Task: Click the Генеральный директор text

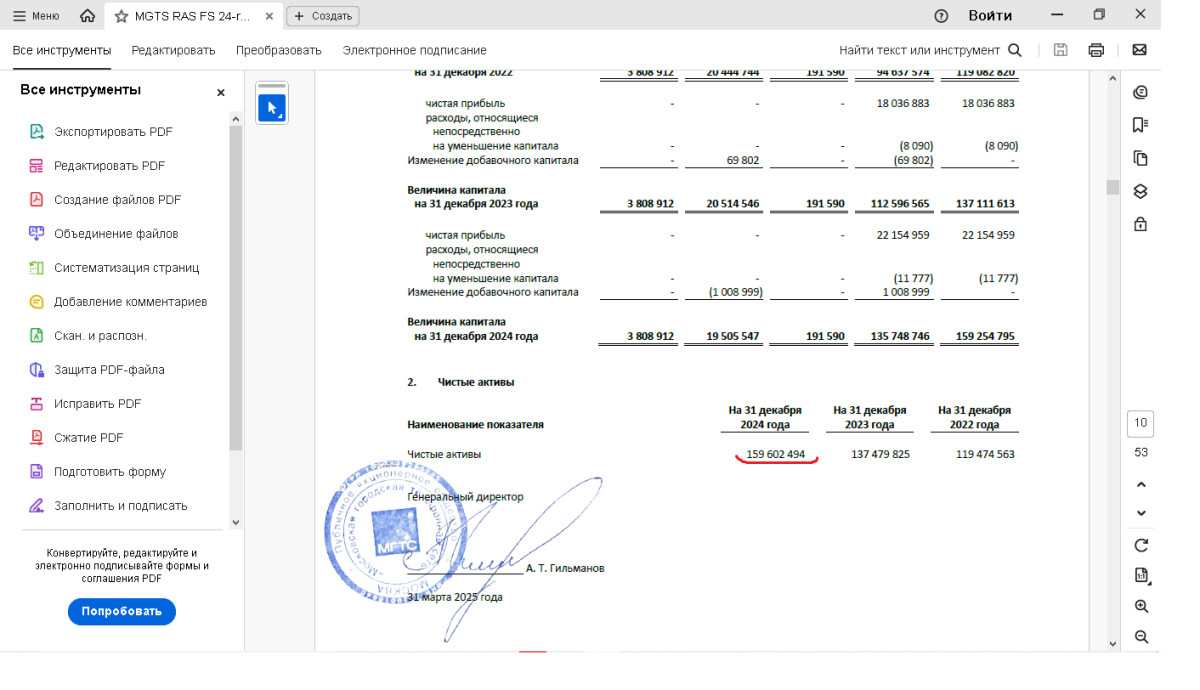Action: pos(465,496)
